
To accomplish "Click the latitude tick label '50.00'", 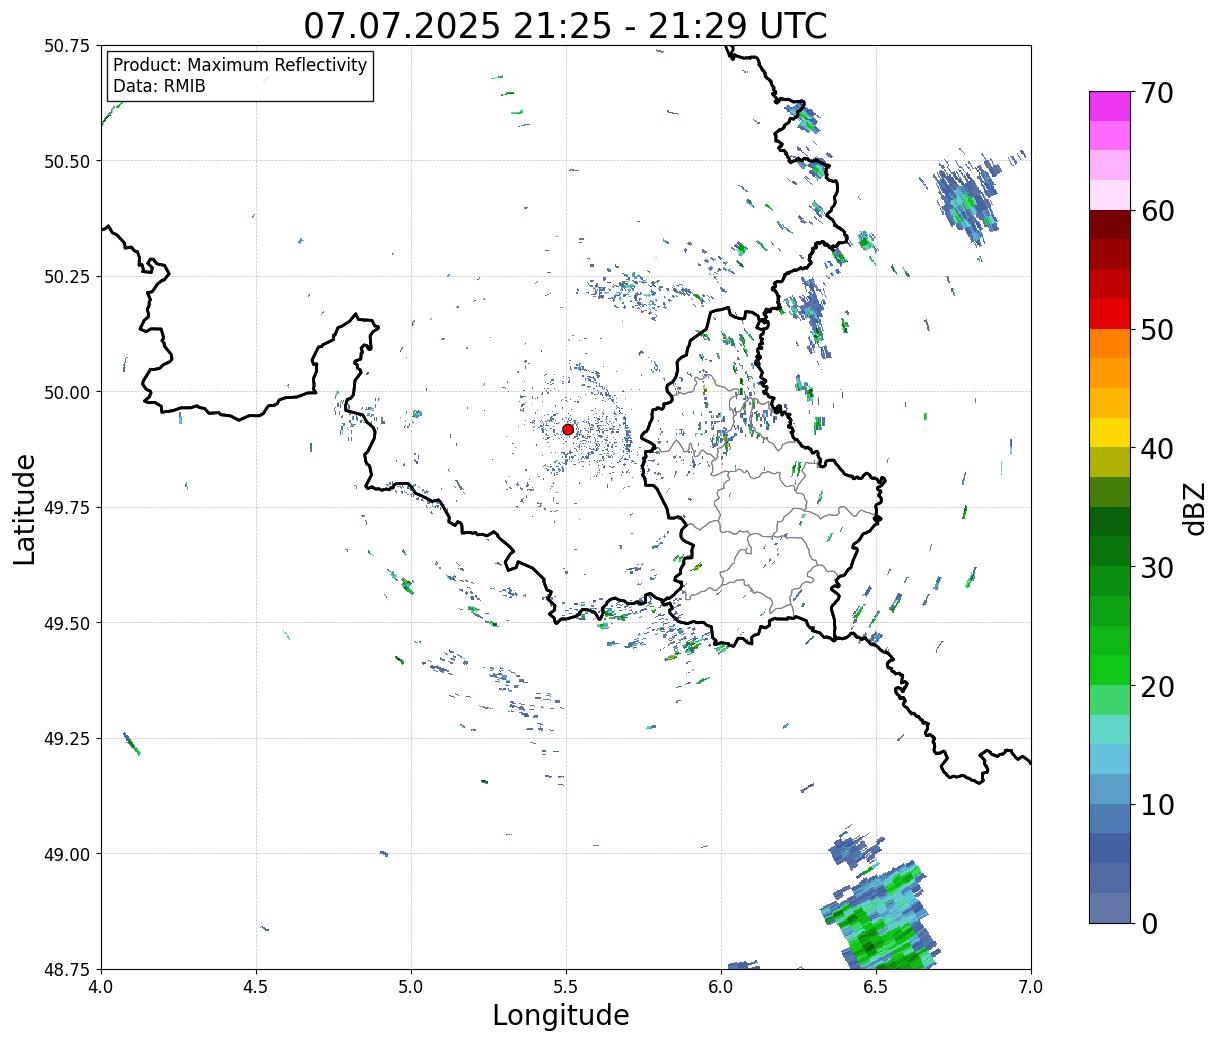I will click(x=66, y=392).
